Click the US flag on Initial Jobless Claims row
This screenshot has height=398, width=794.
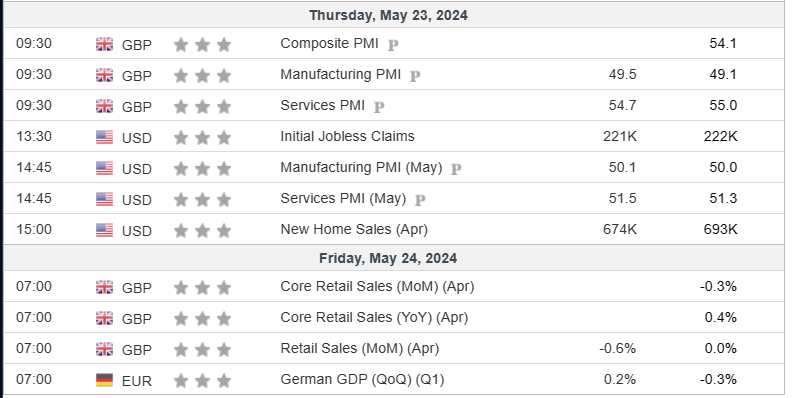point(104,137)
